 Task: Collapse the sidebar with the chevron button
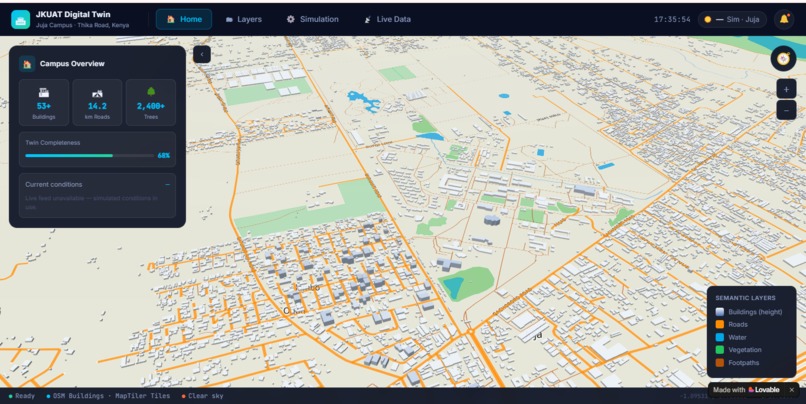coord(202,54)
